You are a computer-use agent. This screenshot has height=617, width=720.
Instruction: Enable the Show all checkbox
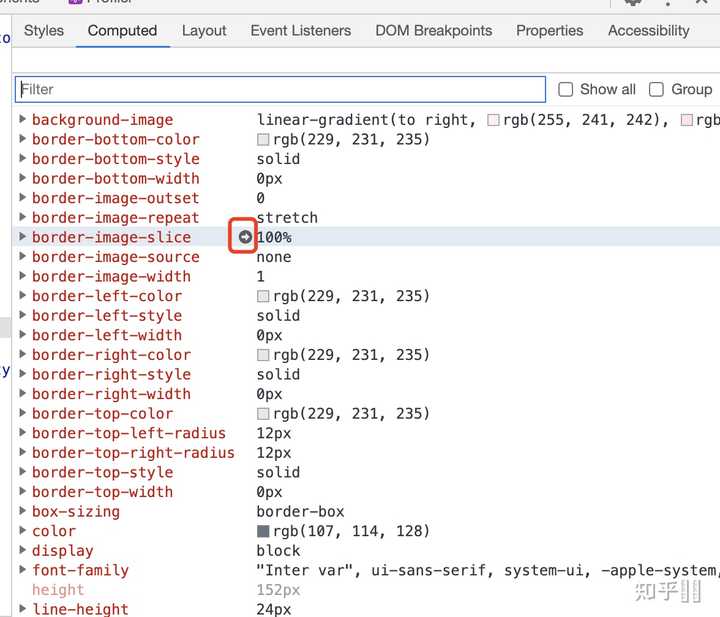[565, 89]
